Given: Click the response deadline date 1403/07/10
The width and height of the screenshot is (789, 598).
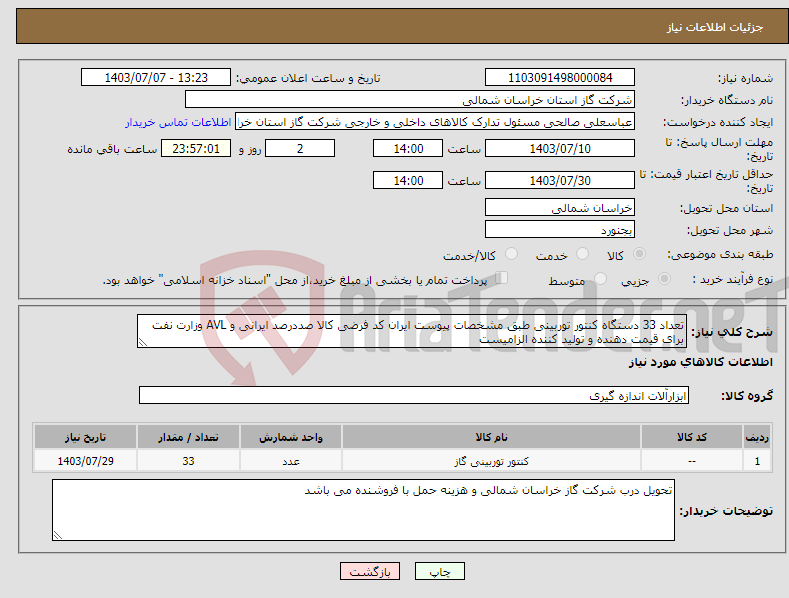Looking at the screenshot, I should [560, 148].
